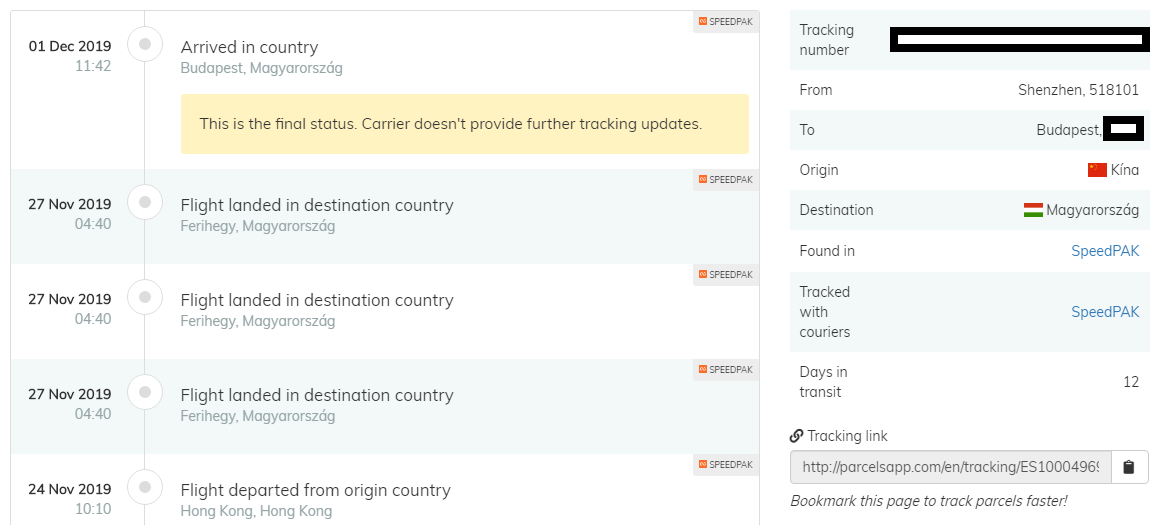Click SpeedPAK badge on 24 Nov flight departed entry

[726, 465]
